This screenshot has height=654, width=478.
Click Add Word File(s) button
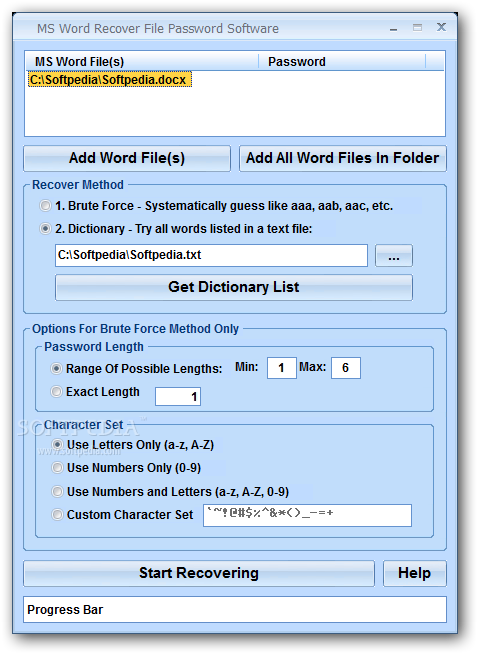(127, 158)
